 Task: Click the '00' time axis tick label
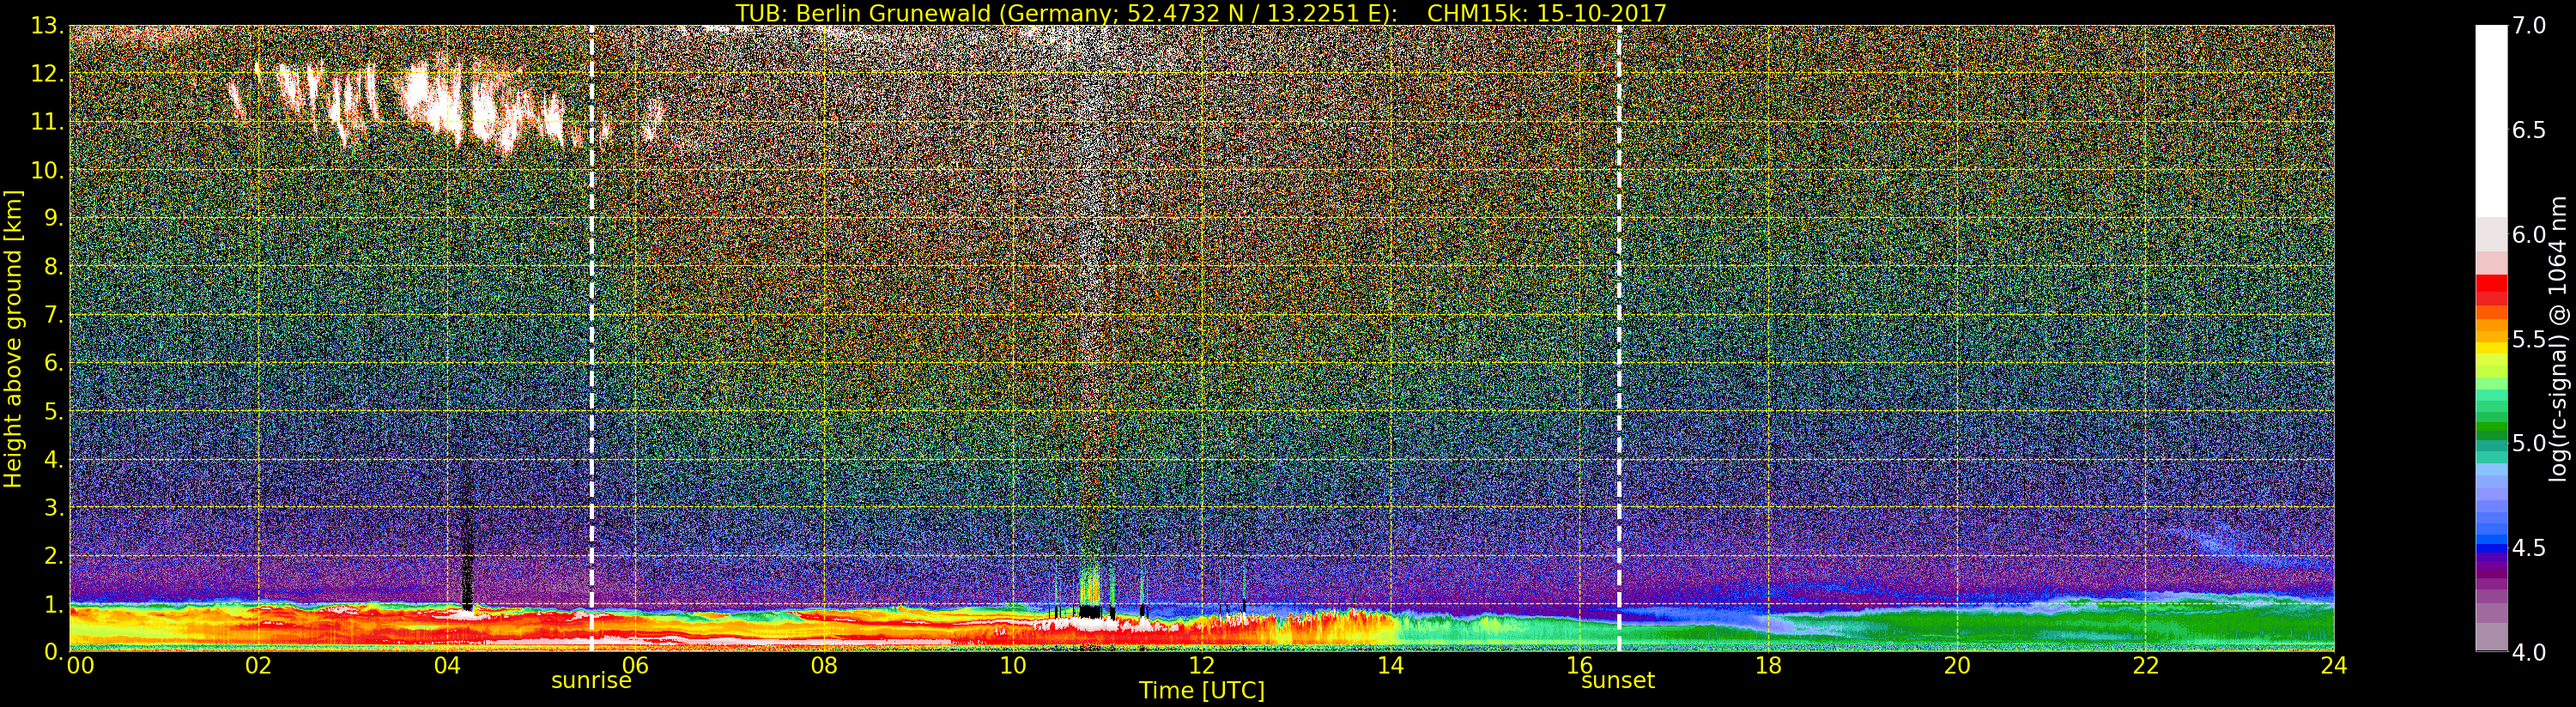click(x=80, y=666)
